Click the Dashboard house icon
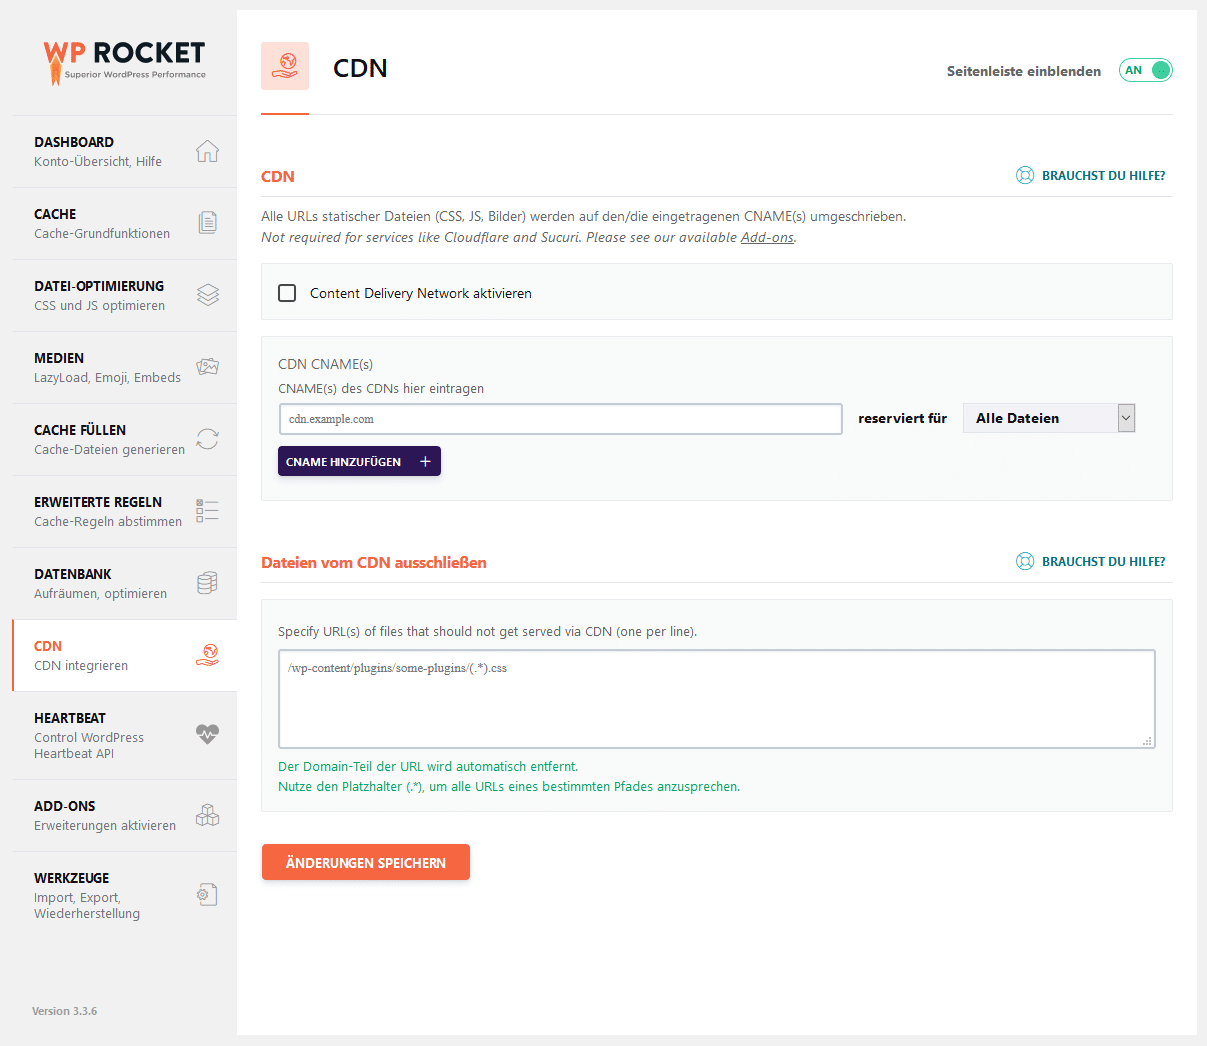Screen dimensions: 1207x1046 207,151
